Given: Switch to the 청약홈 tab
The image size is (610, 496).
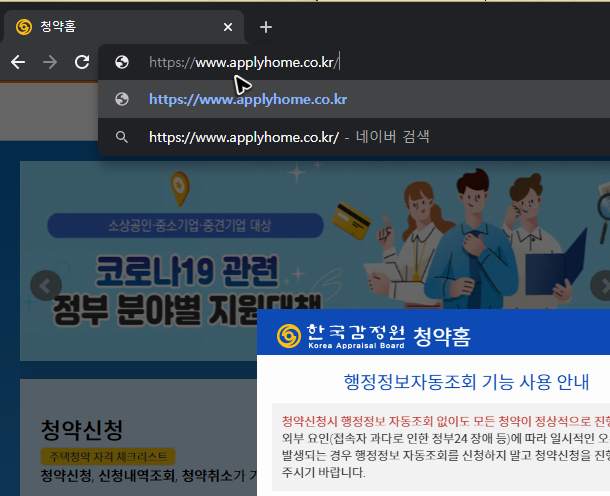Looking at the screenshot, I should [124, 26].
